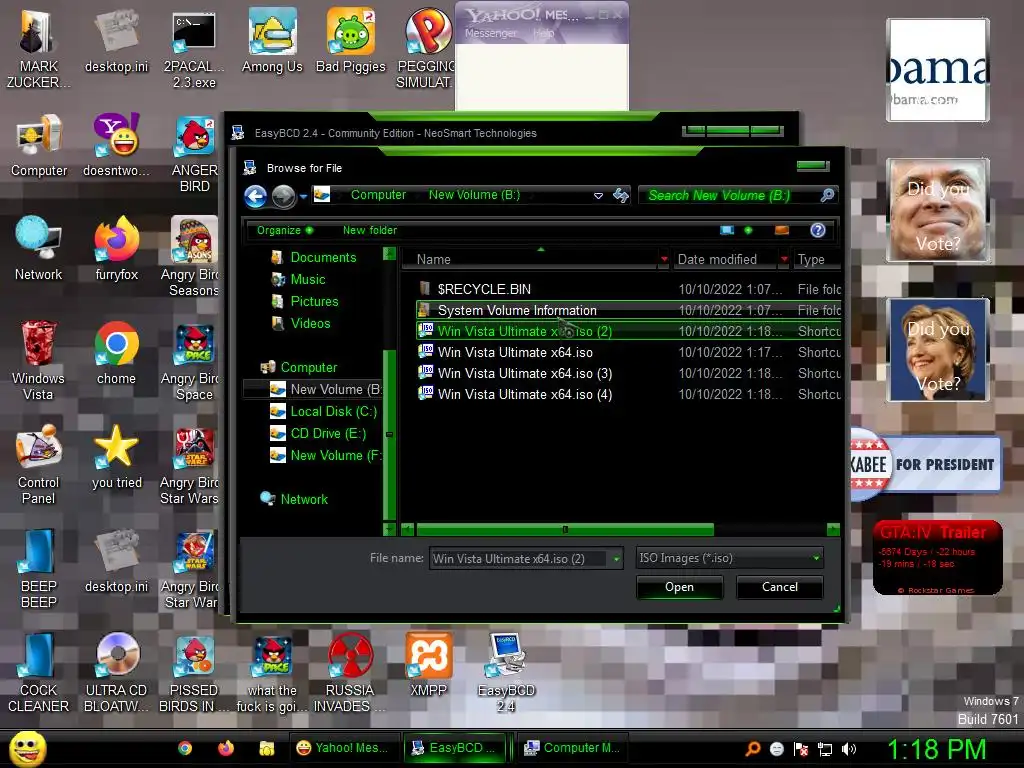Viewport: 1024px width, 768px height.
Task: Click the navigation pane vertical scrollbar
Action: (389, 434)
